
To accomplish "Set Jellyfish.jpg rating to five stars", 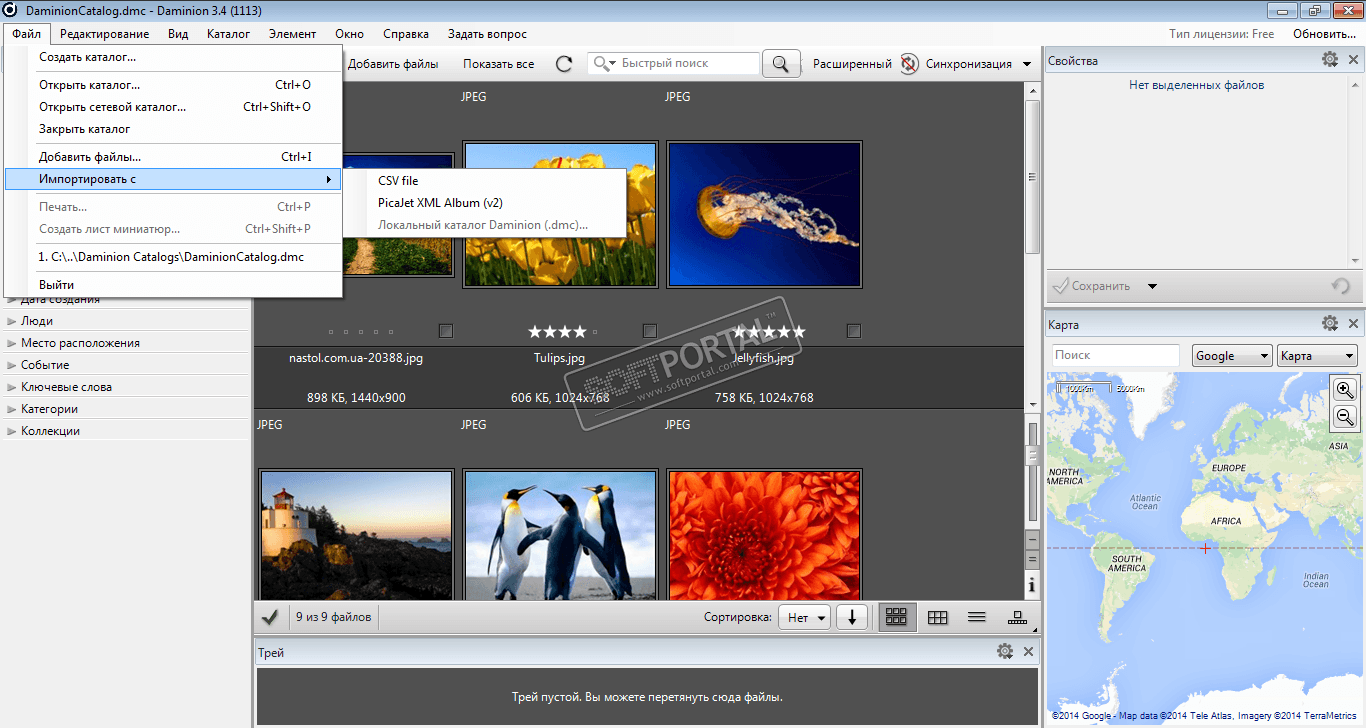I will coord(797,331).
